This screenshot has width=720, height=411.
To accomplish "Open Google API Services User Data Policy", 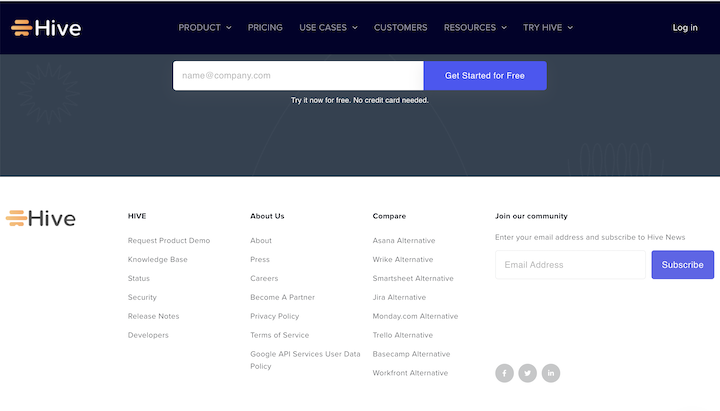I will 305,360.
